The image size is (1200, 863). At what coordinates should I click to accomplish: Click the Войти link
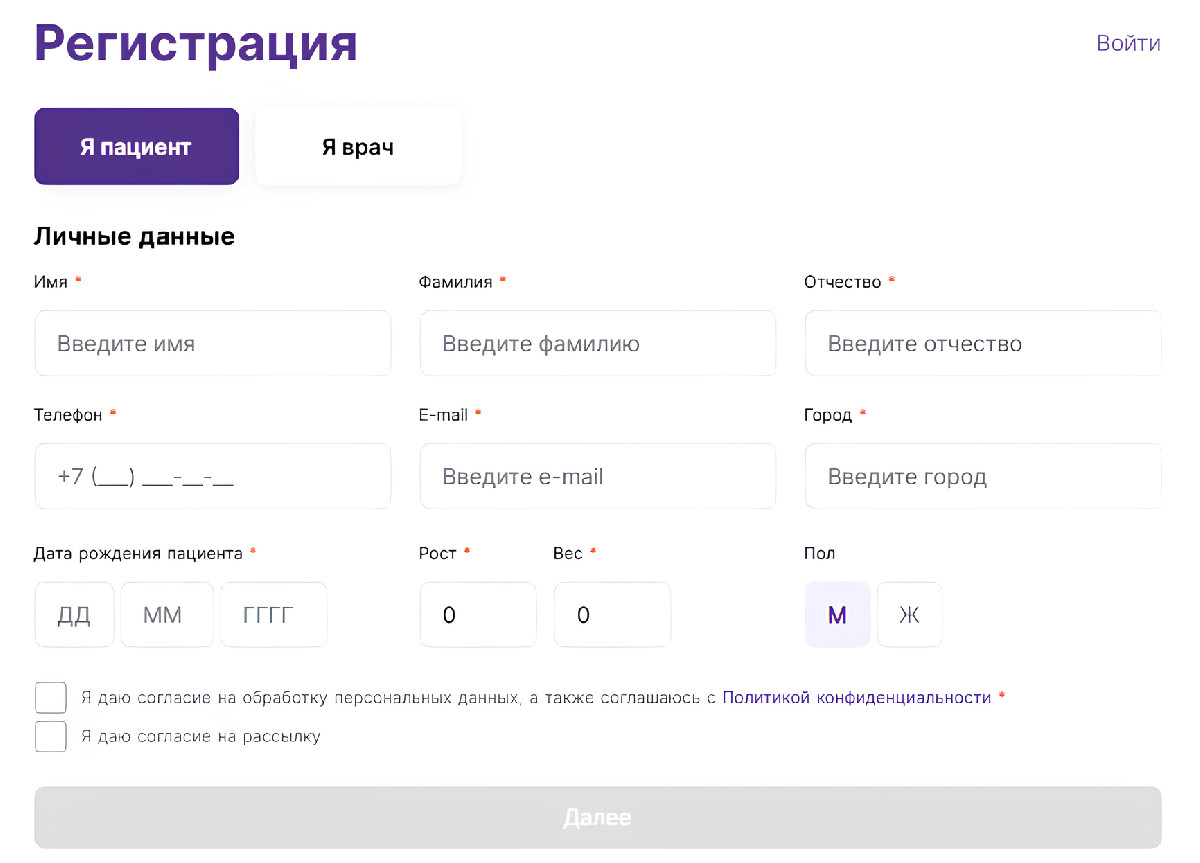[1128, 43]
